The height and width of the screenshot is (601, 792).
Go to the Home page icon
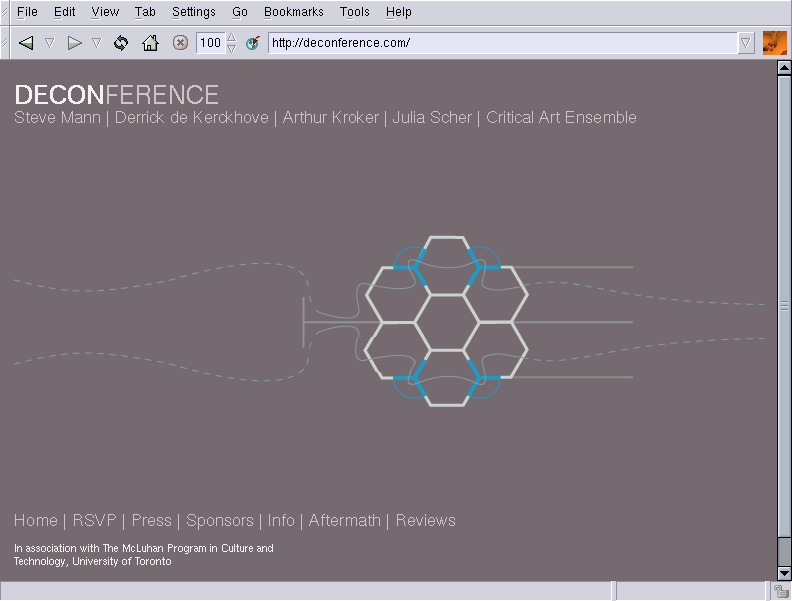tap(150, 43)
